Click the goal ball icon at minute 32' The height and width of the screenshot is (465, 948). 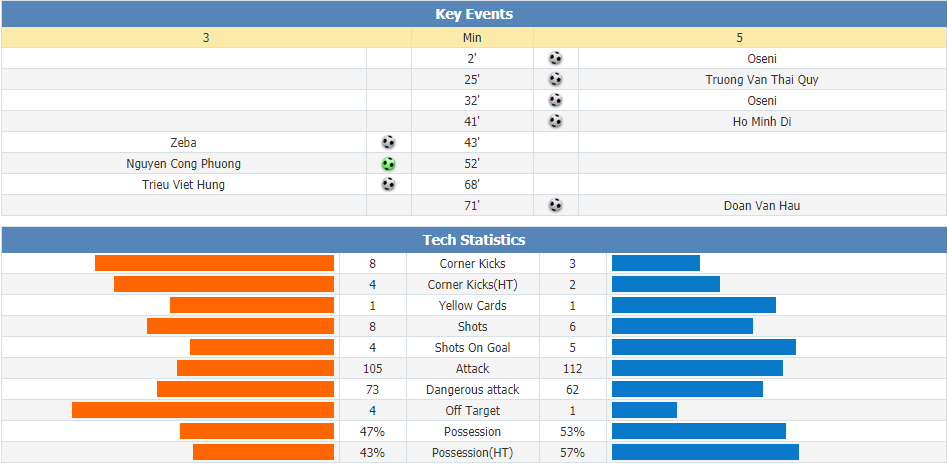coord(555,100)
